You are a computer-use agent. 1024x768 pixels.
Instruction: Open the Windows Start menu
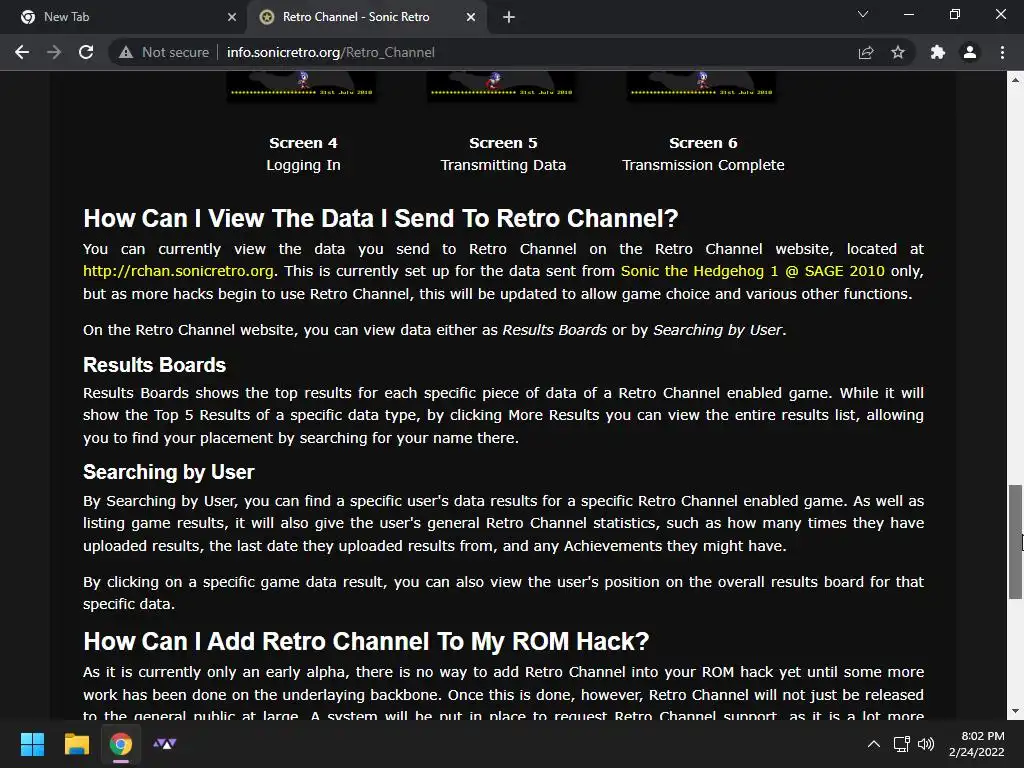pos(32,744)
